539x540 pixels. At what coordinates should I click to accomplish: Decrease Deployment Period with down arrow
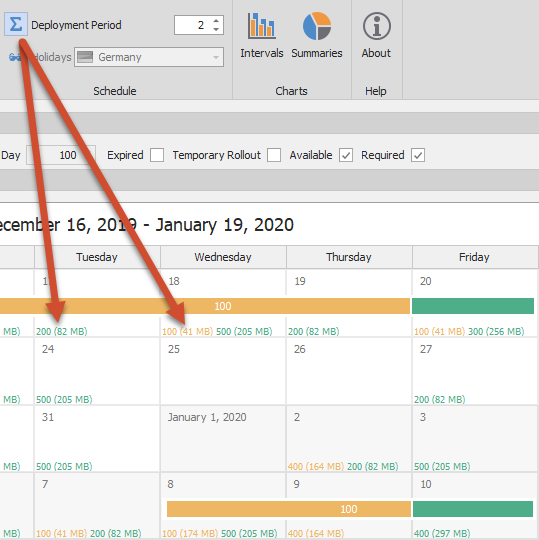216,29
